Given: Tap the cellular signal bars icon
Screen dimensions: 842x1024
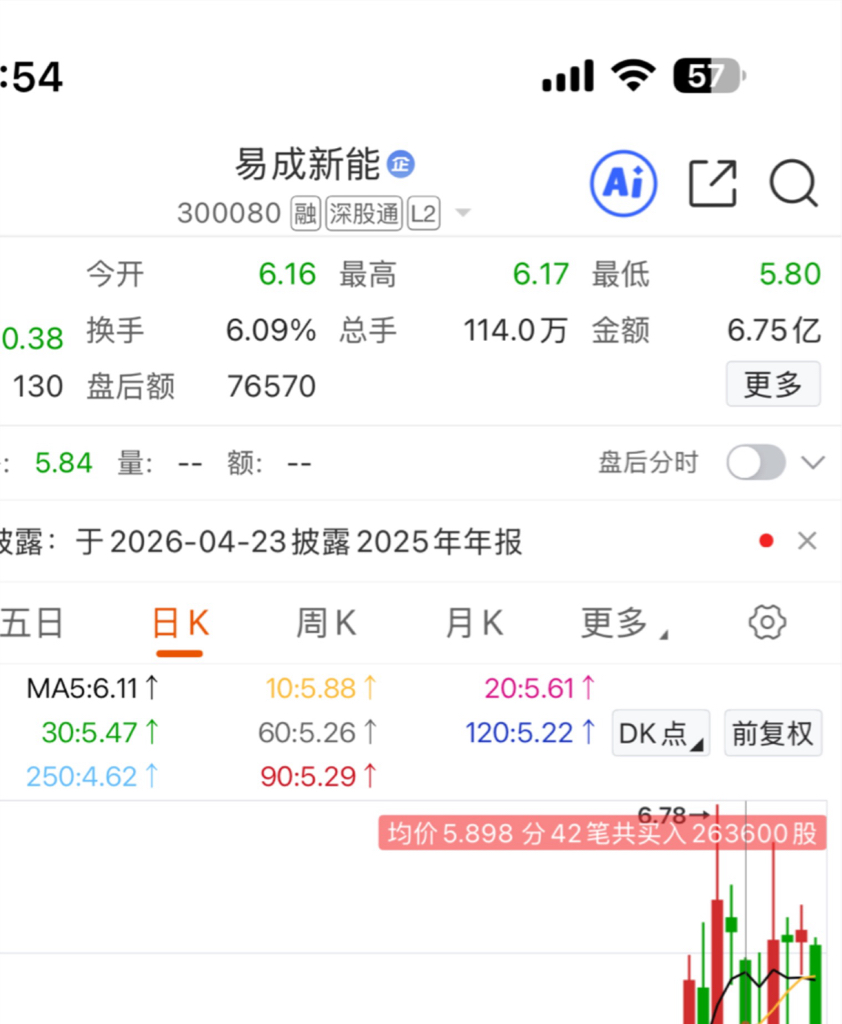Looking at the screenshot, I should (568, 76).
